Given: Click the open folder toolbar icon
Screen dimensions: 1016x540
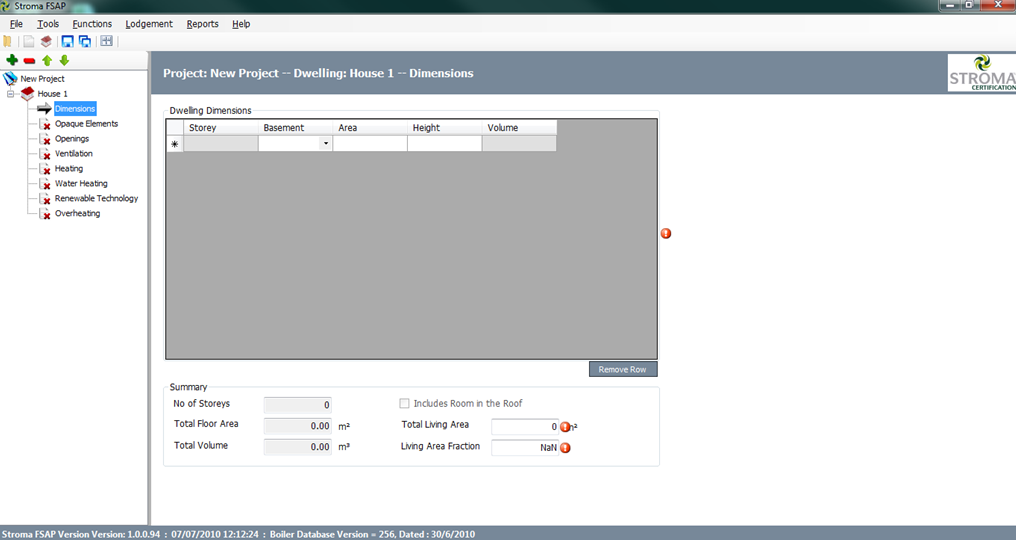Looking at the screenshot, I should (x=7, y=41).
